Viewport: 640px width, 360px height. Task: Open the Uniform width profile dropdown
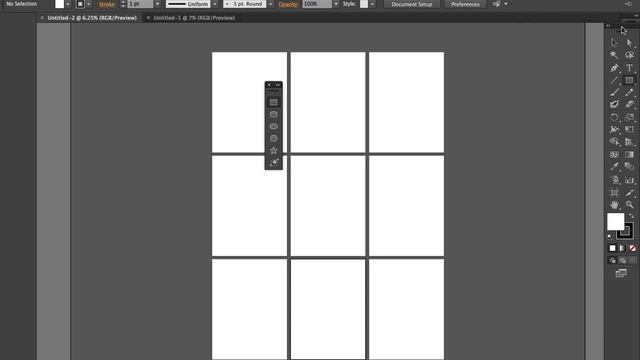[x=215, y=4]
